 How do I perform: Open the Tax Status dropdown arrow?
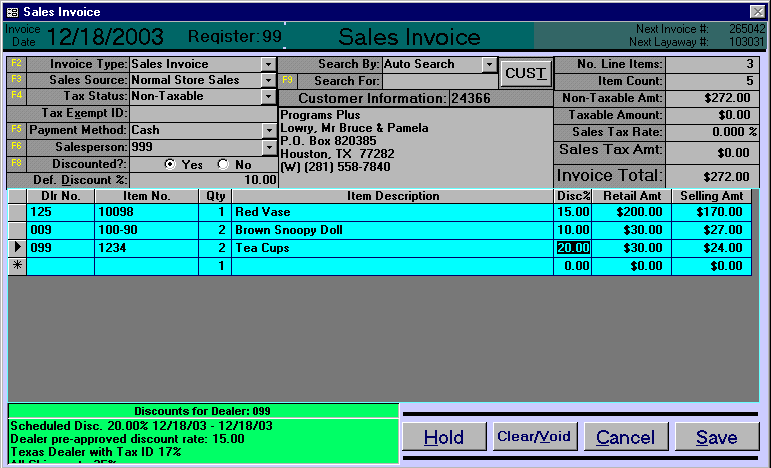[x=268, y=97]
